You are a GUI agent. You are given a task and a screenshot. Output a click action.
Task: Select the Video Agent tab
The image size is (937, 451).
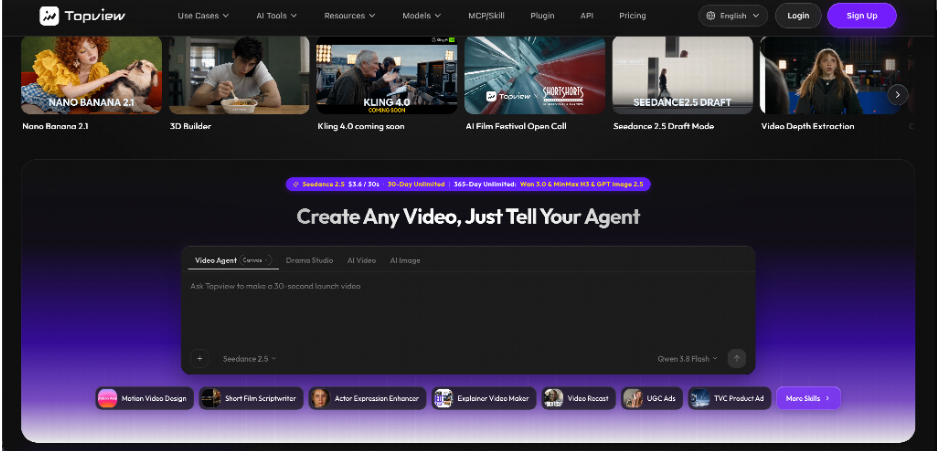(216, 260)
